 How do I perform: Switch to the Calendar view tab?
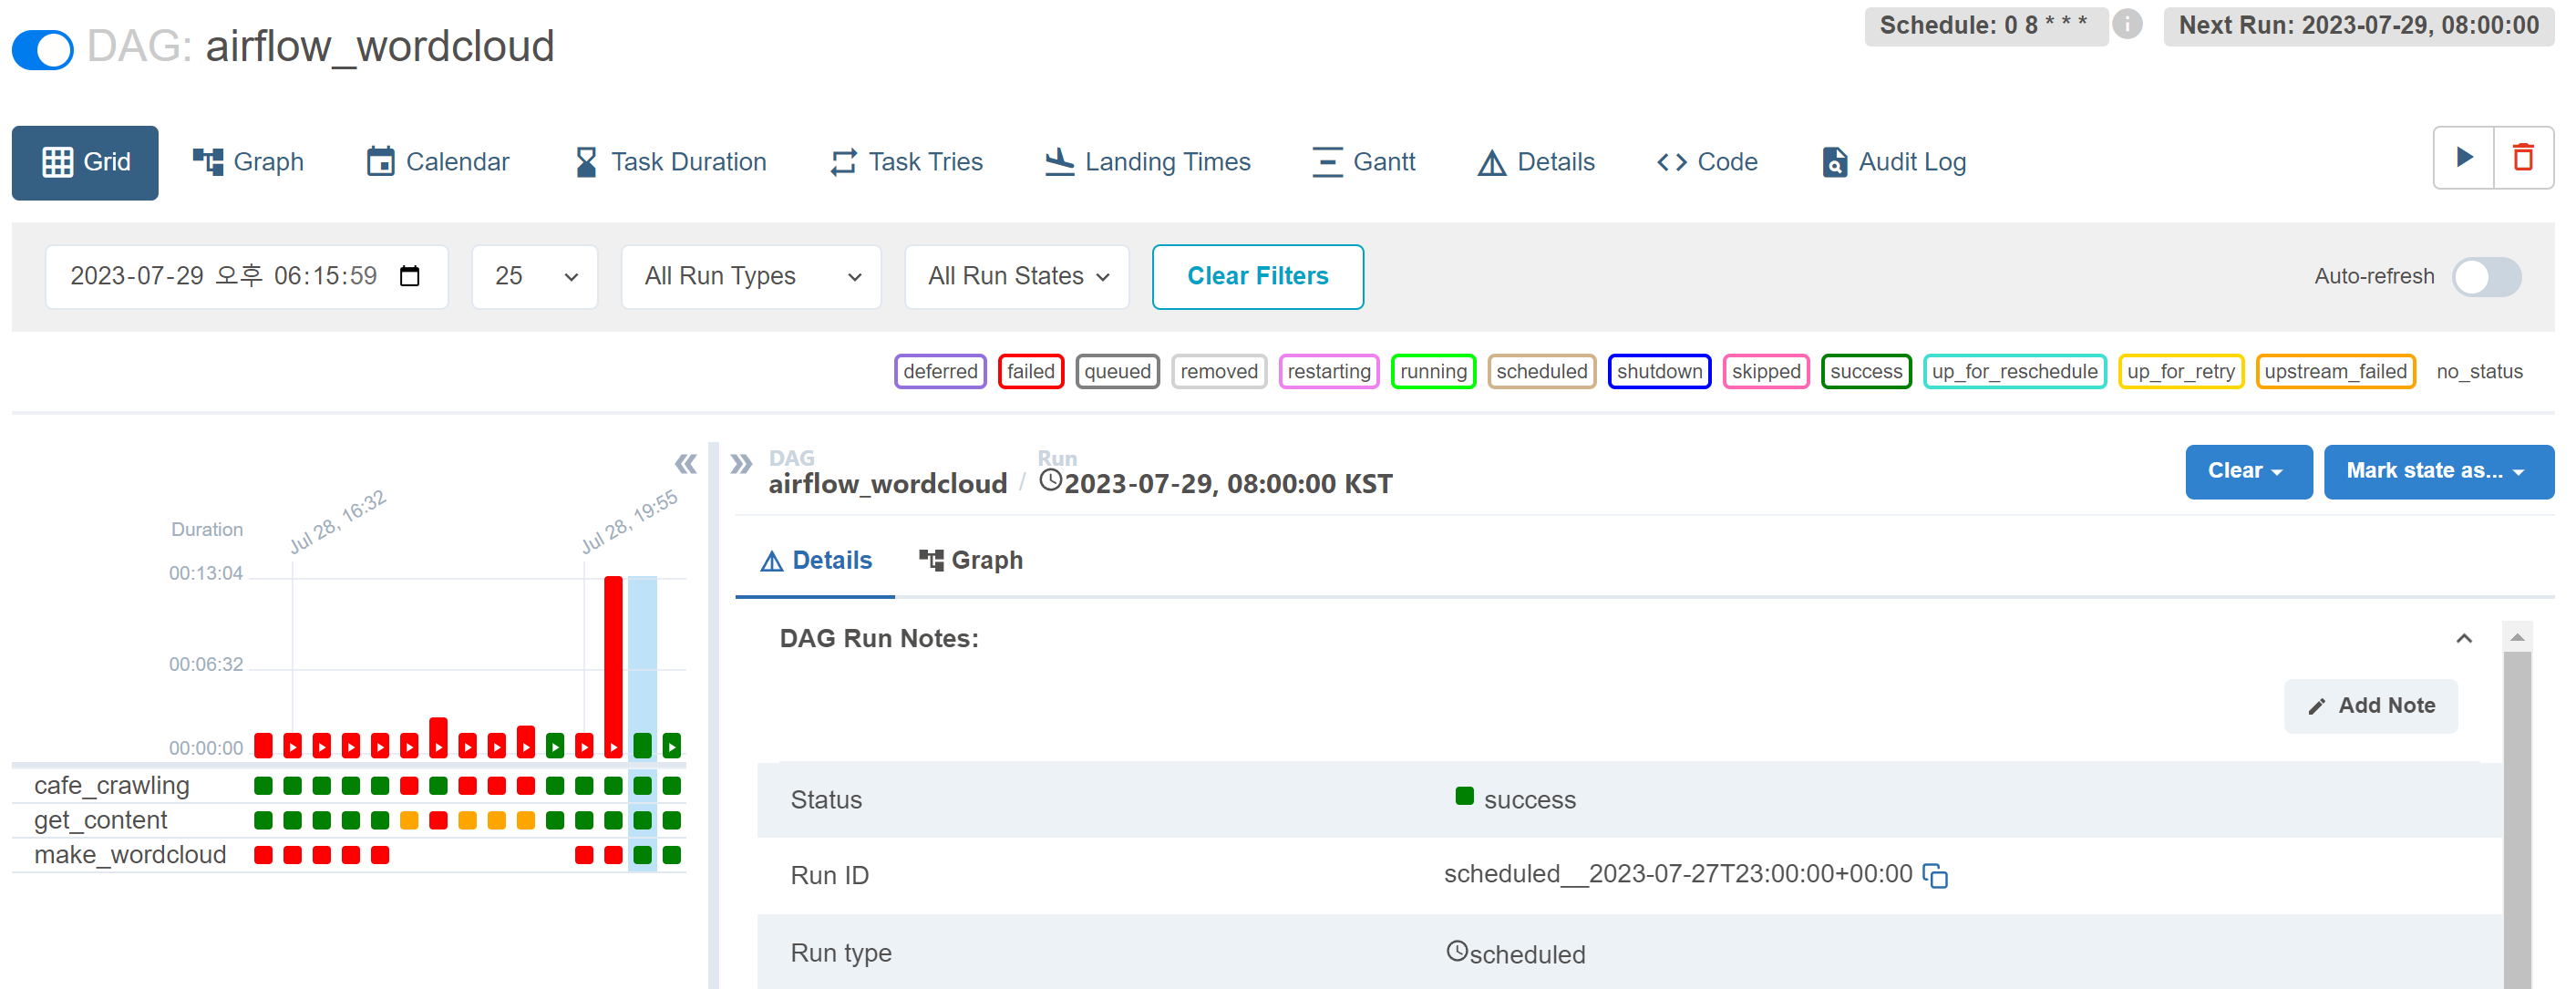click(438, 162)
